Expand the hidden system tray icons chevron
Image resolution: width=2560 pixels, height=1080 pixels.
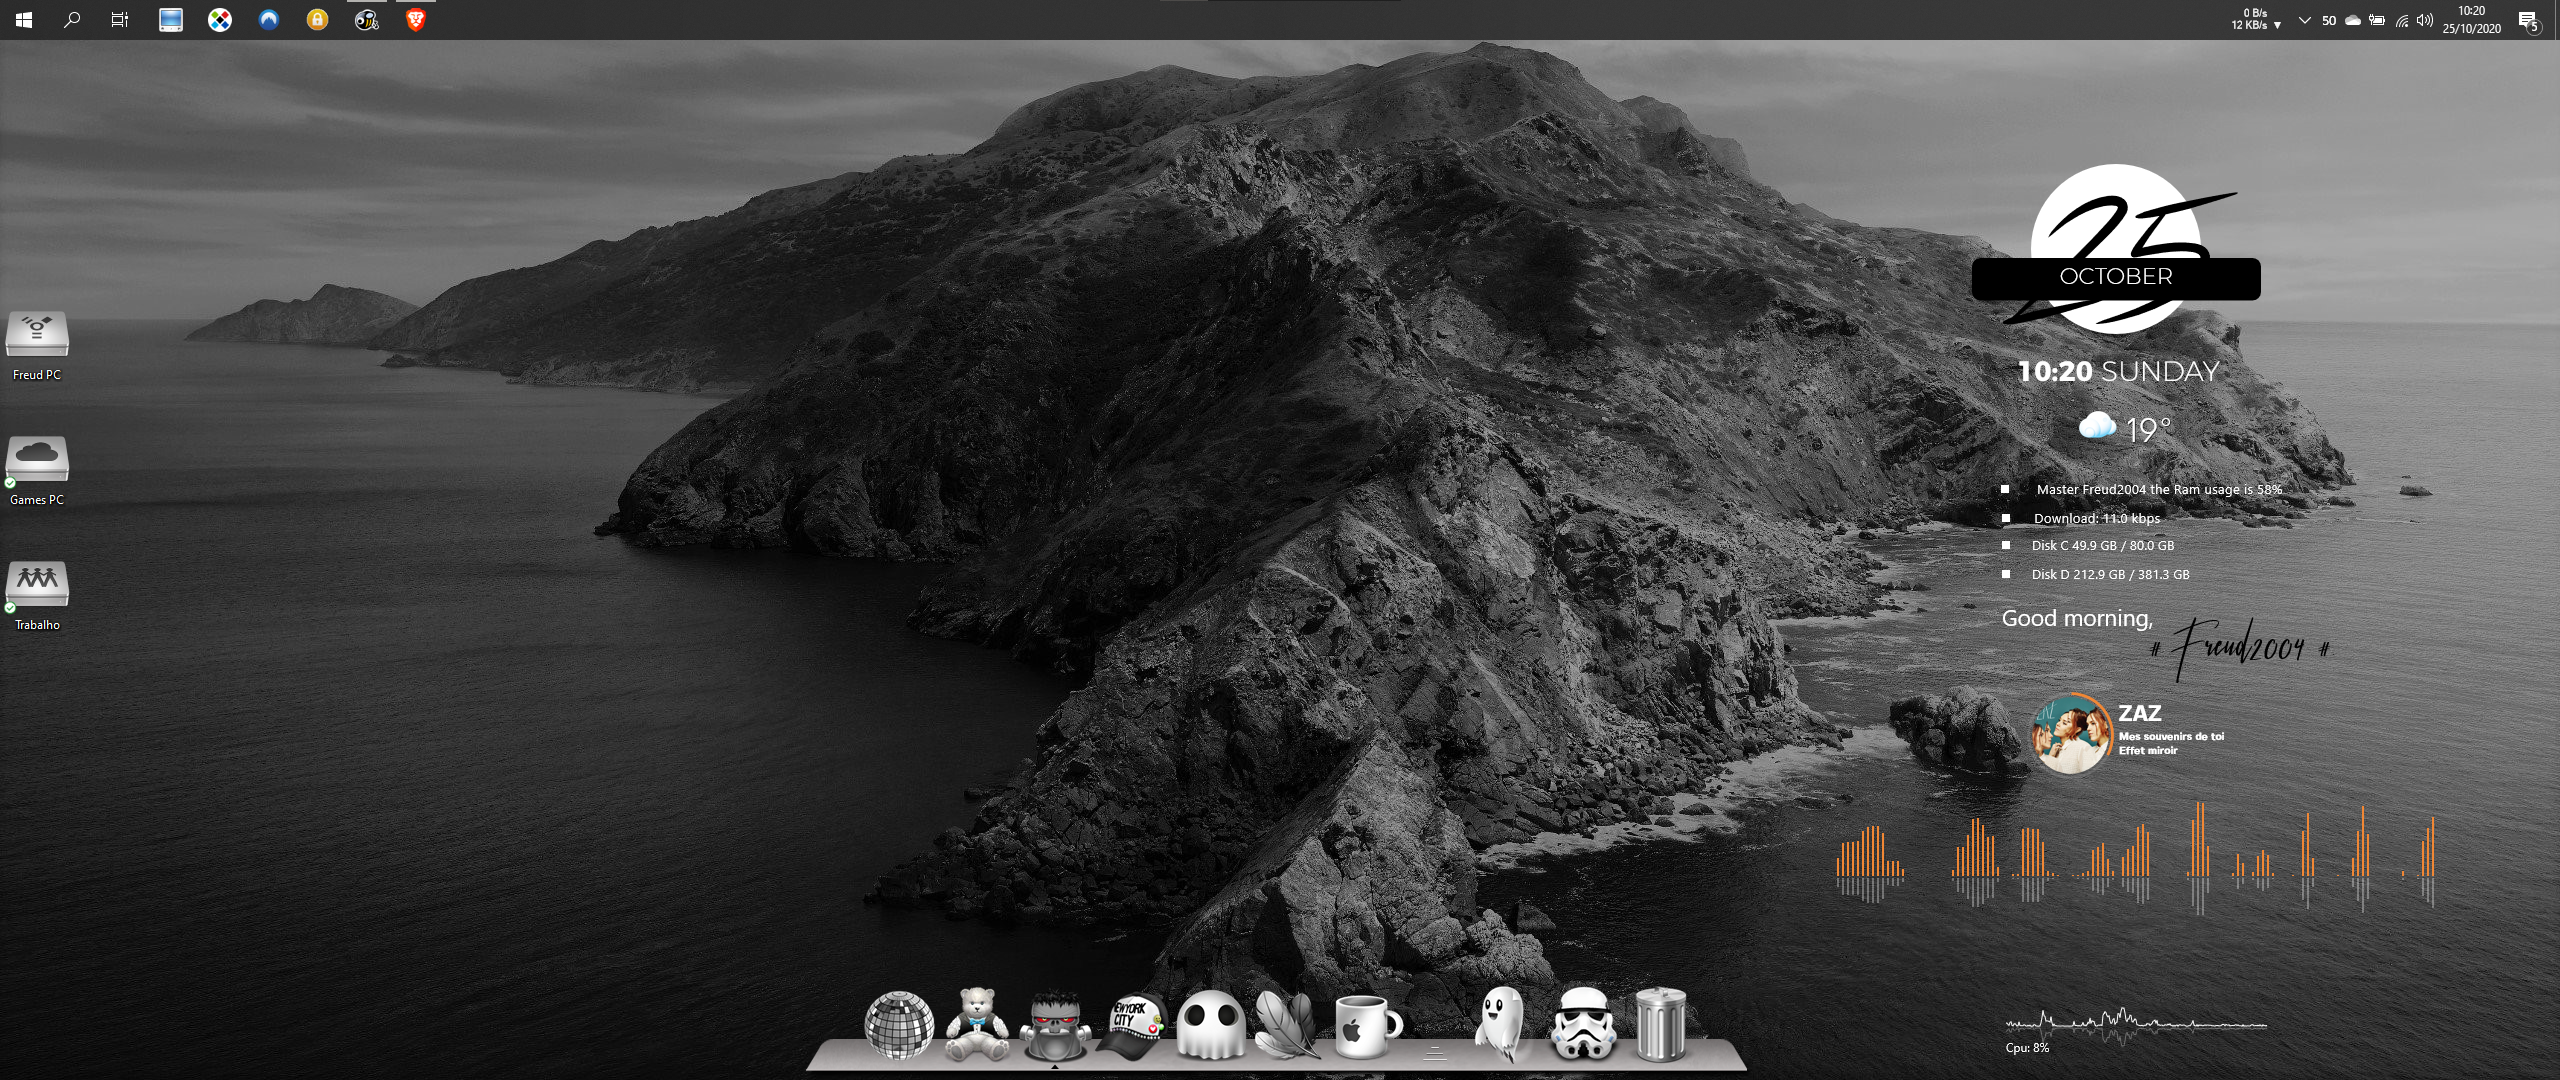pyautogui.click(x=2304, y=20)
